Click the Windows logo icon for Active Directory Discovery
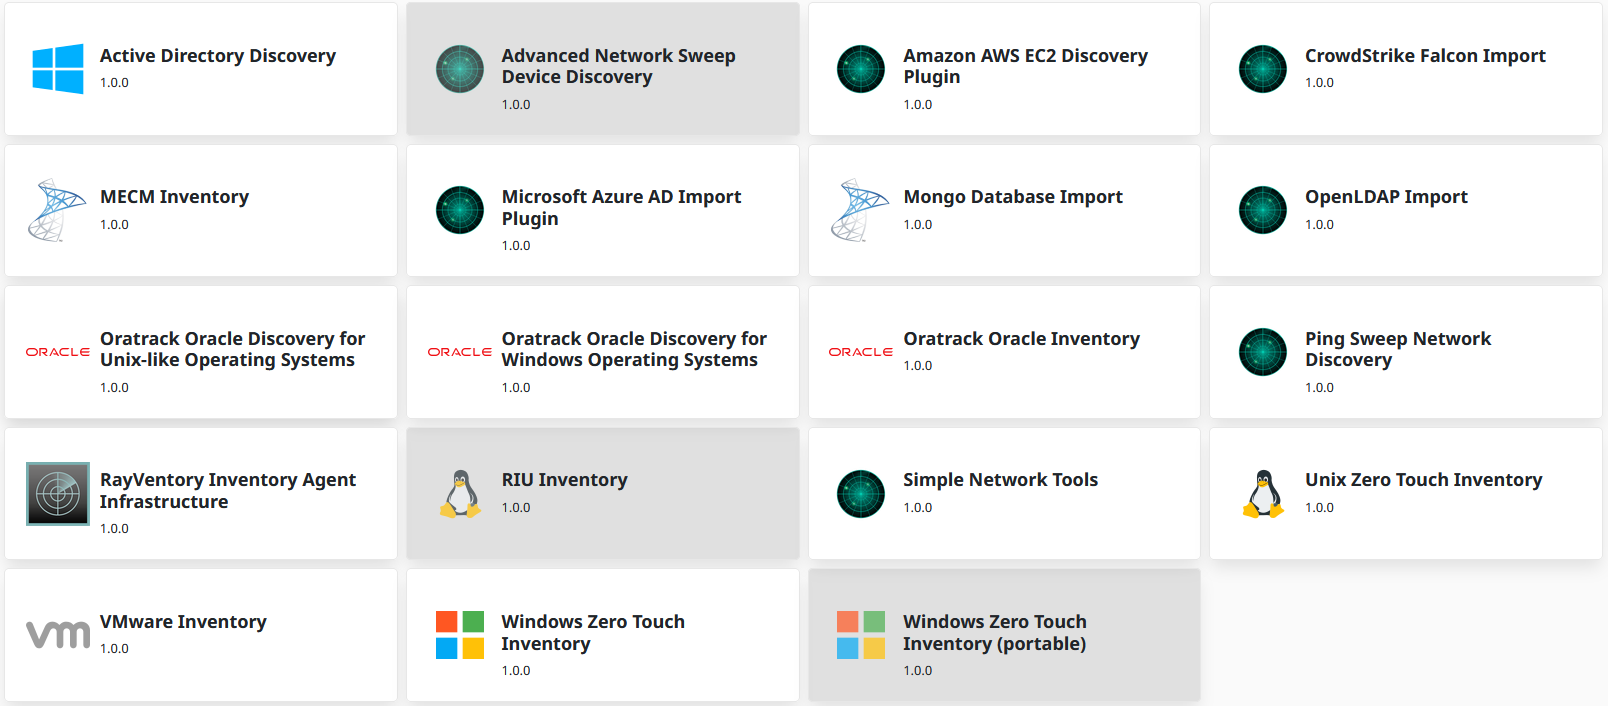The height and width of the screenshot is (706, 1608). 58,69
